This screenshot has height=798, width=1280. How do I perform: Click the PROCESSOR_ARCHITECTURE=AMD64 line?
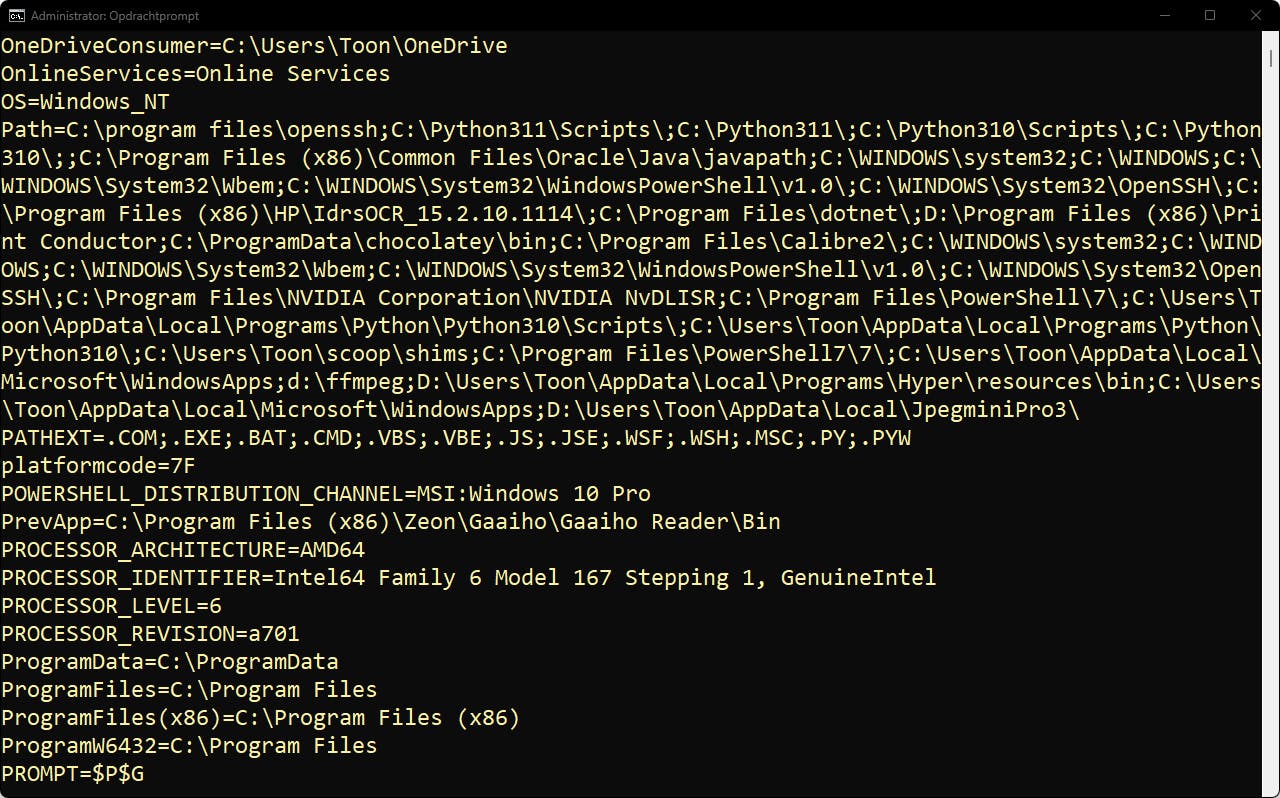(x=183, y=550)
